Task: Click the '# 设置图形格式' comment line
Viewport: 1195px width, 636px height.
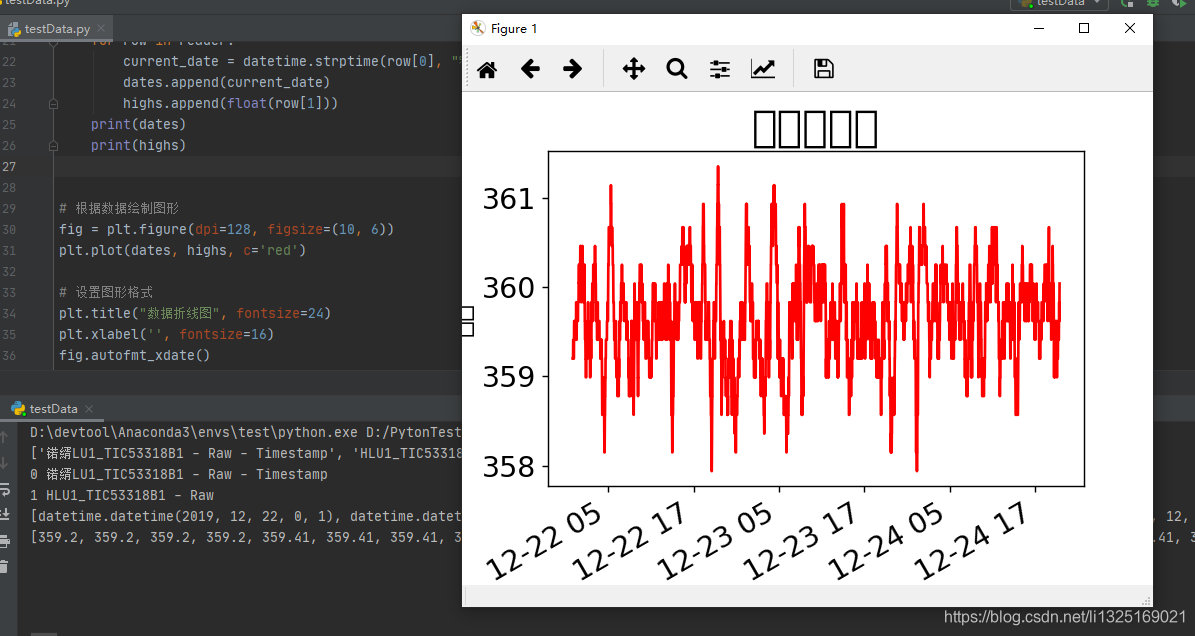Action: pos(106,292)
